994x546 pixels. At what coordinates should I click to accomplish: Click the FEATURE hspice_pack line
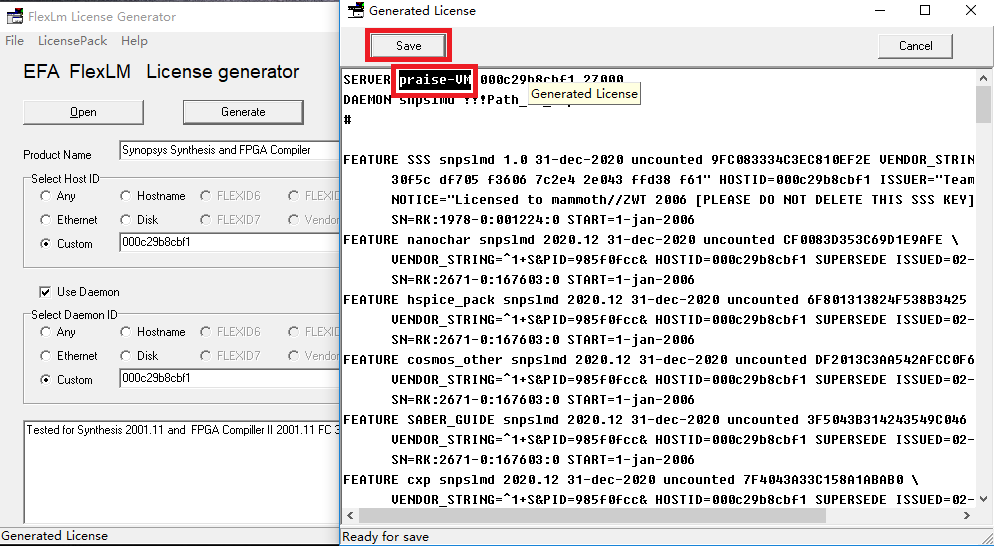pos(655,299)
